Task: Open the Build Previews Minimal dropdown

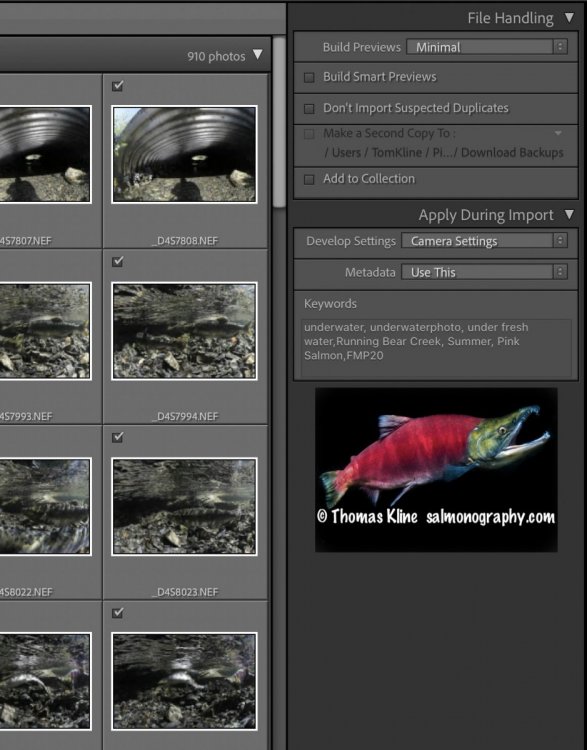Action: 487,47
